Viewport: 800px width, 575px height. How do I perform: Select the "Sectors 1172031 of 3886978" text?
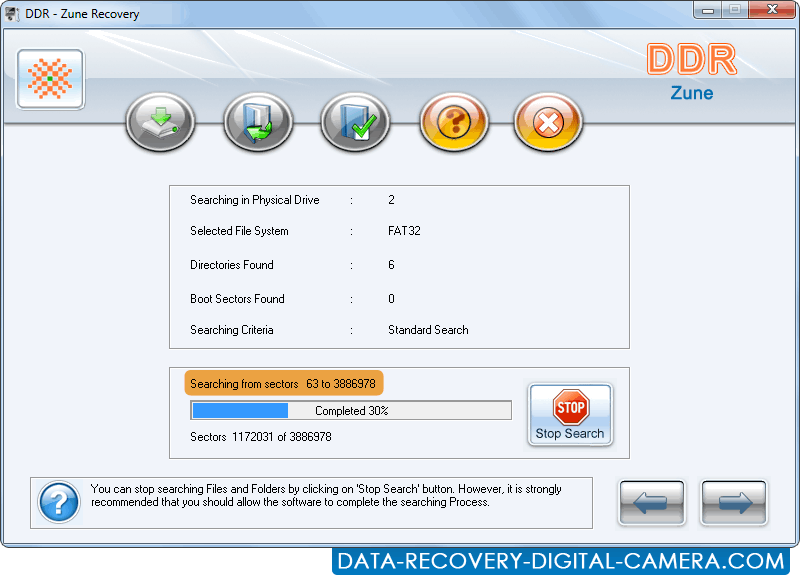coord(261,437)
